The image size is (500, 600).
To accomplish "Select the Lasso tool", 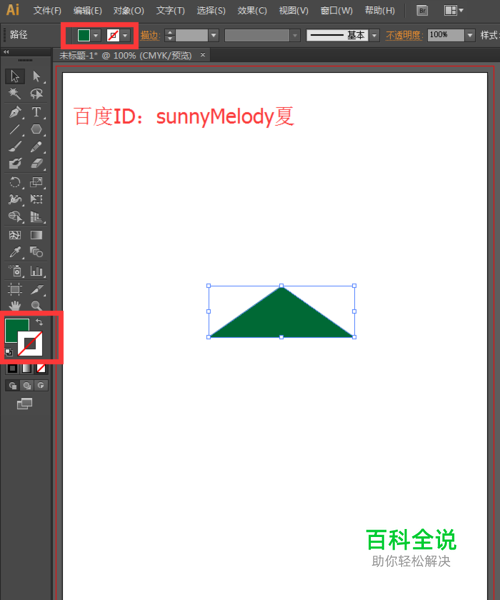I will 36,94.
